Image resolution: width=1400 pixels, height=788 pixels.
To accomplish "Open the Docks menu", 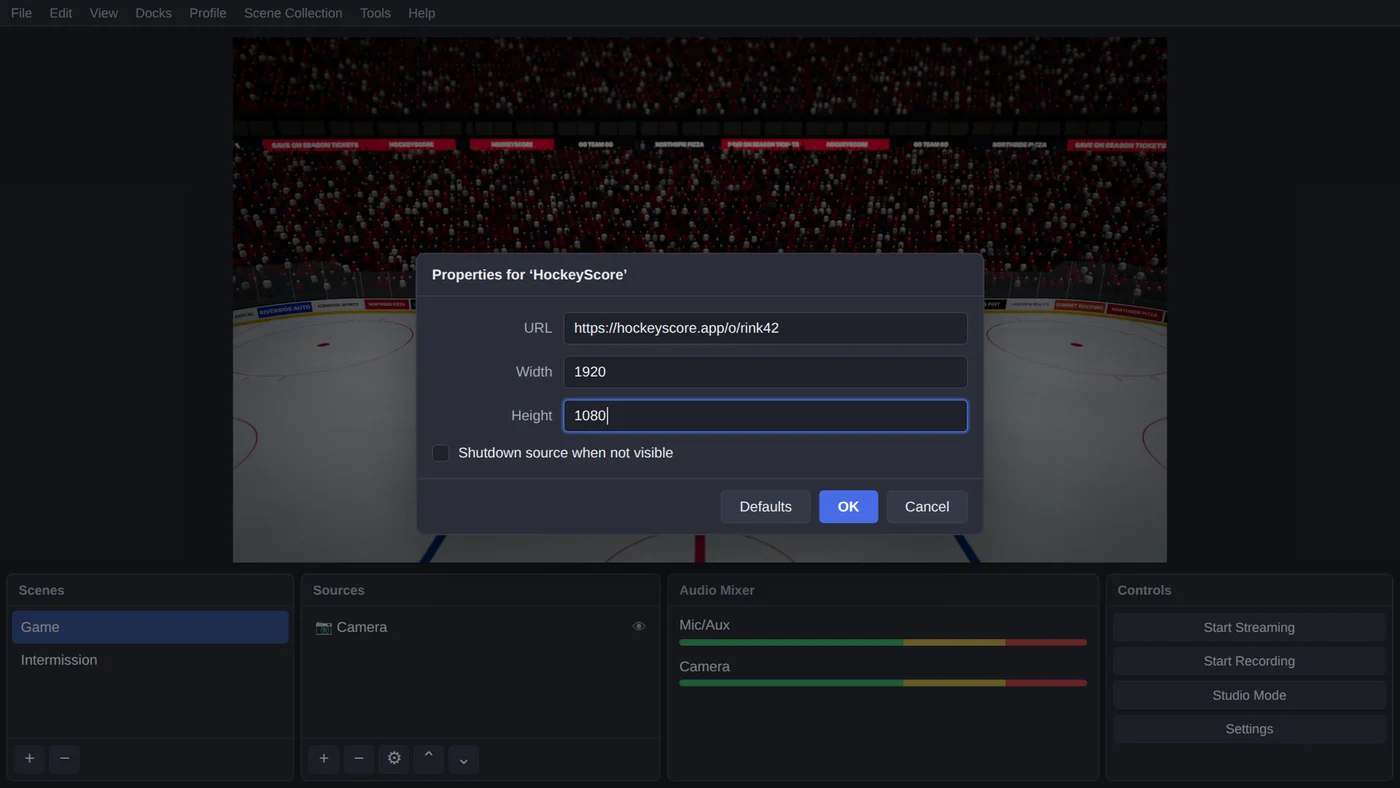I will coord(154,13).
